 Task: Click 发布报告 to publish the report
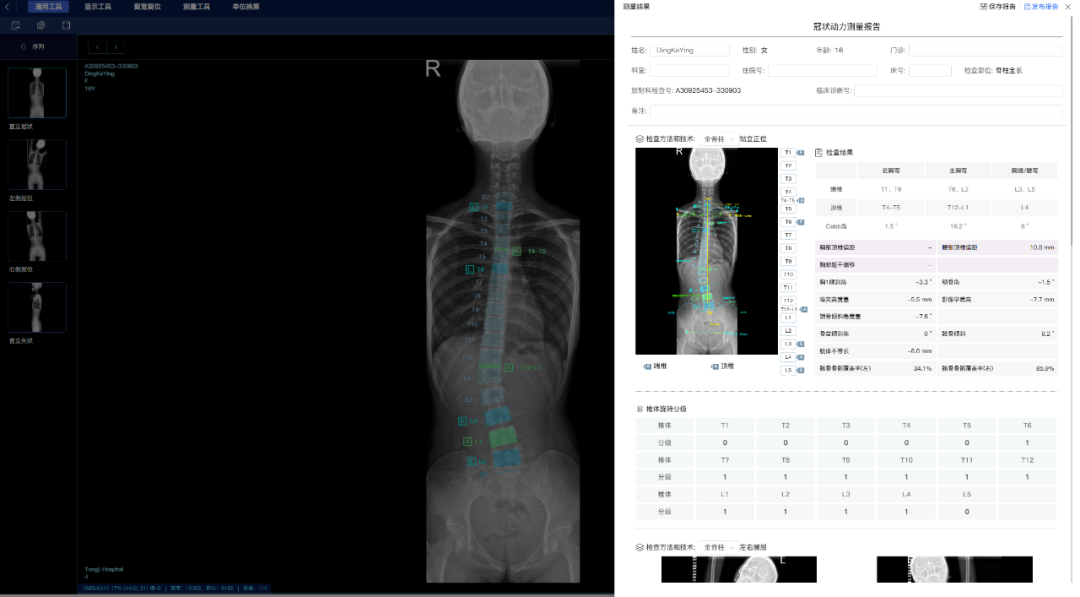coord(1041,7)
